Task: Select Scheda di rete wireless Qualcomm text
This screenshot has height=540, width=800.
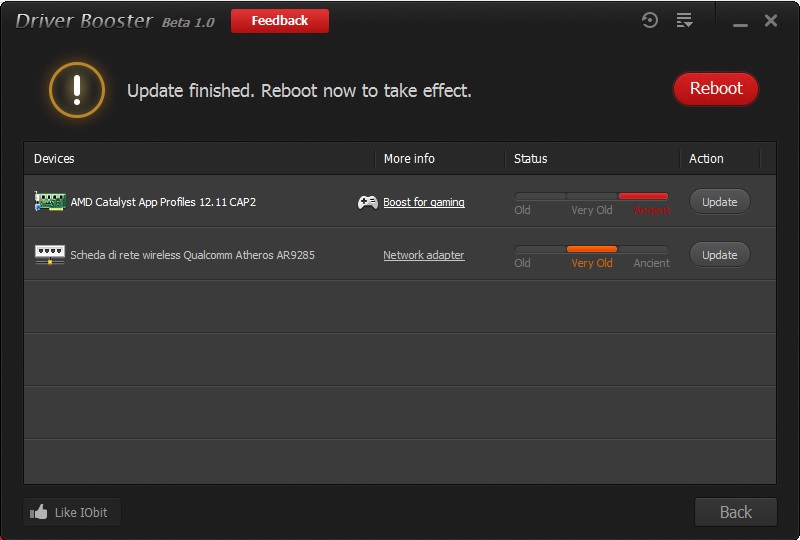Action: (192, 255)
